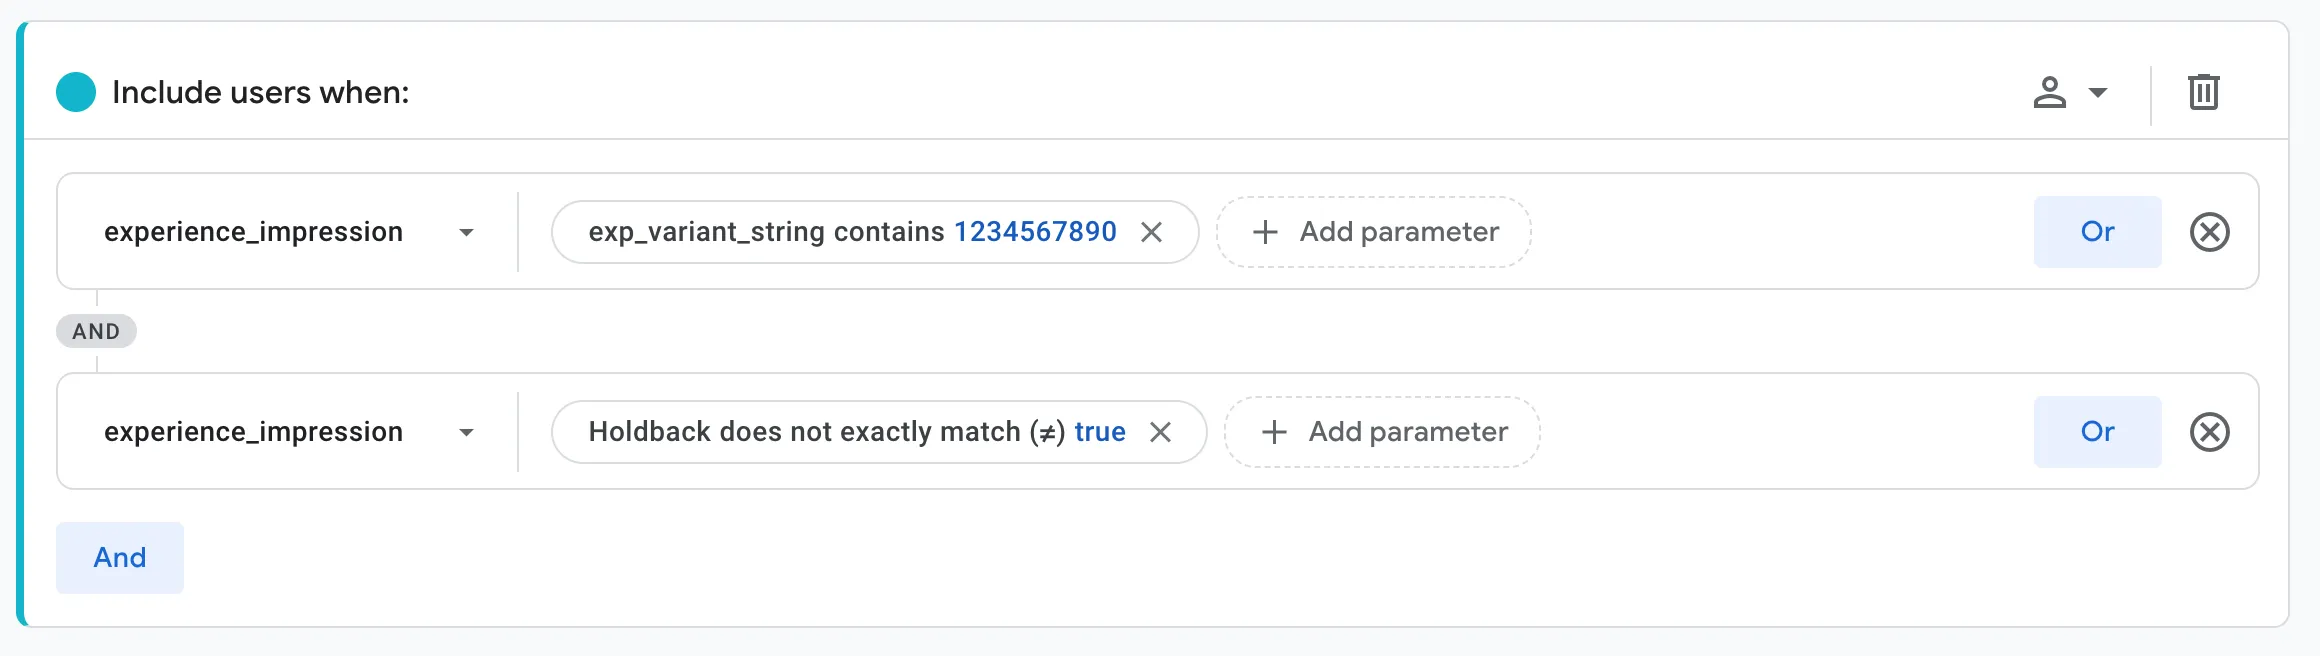Remove the exp_variant_string contains 1234567890 parameter
The width and height of the screenshot is (2320, 656).
(x=1151, y=232)
